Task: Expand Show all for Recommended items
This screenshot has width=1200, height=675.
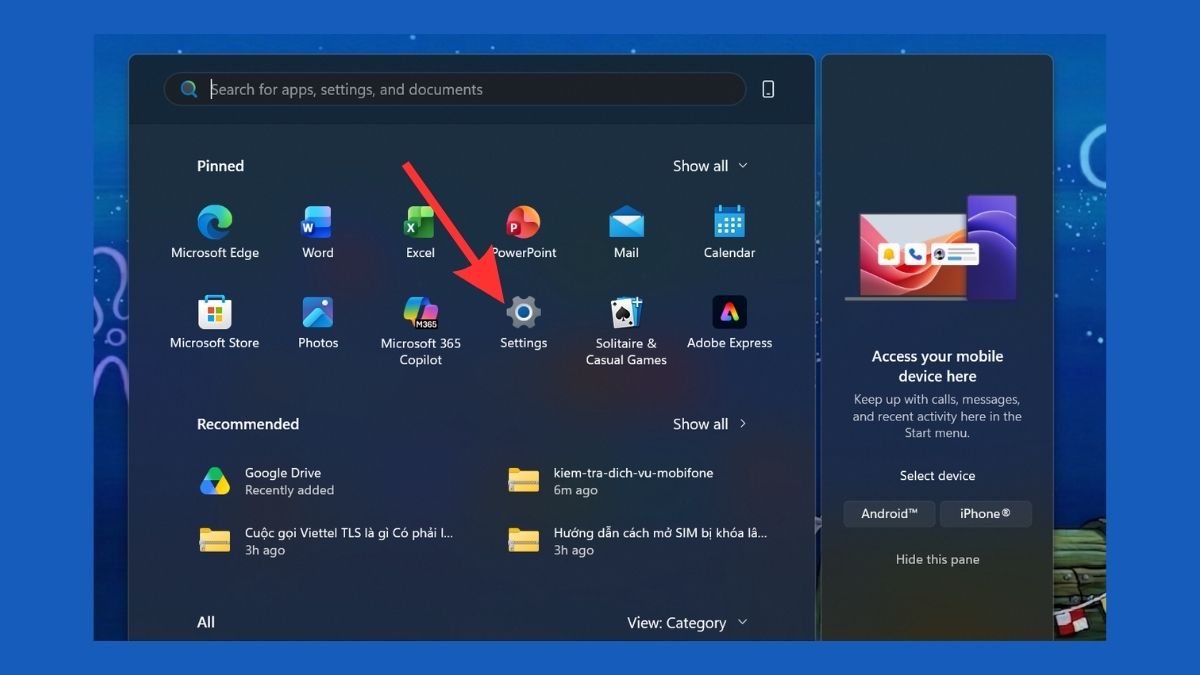Action: tap(710, 424)
